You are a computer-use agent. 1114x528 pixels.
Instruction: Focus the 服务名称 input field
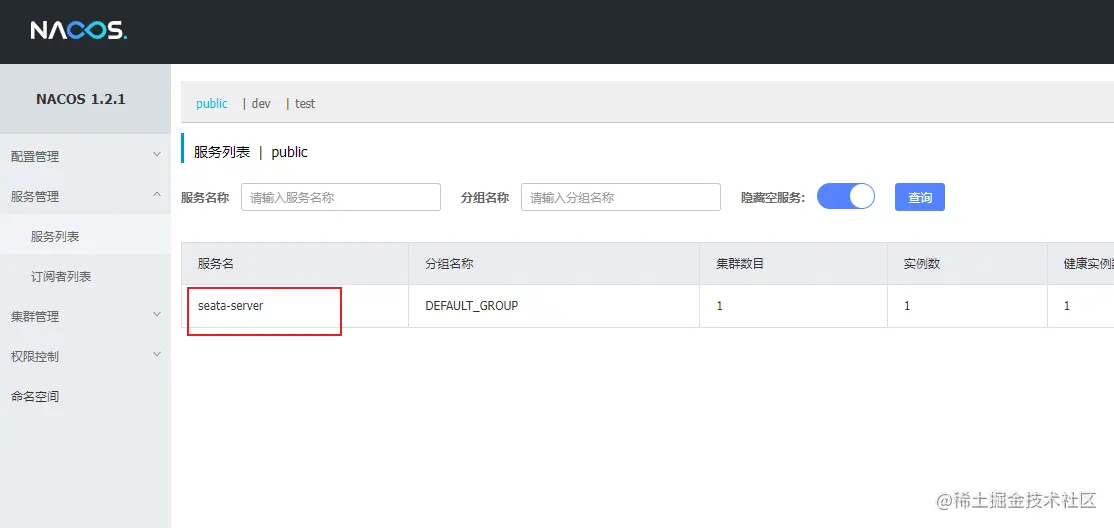[x=340, y=198]
